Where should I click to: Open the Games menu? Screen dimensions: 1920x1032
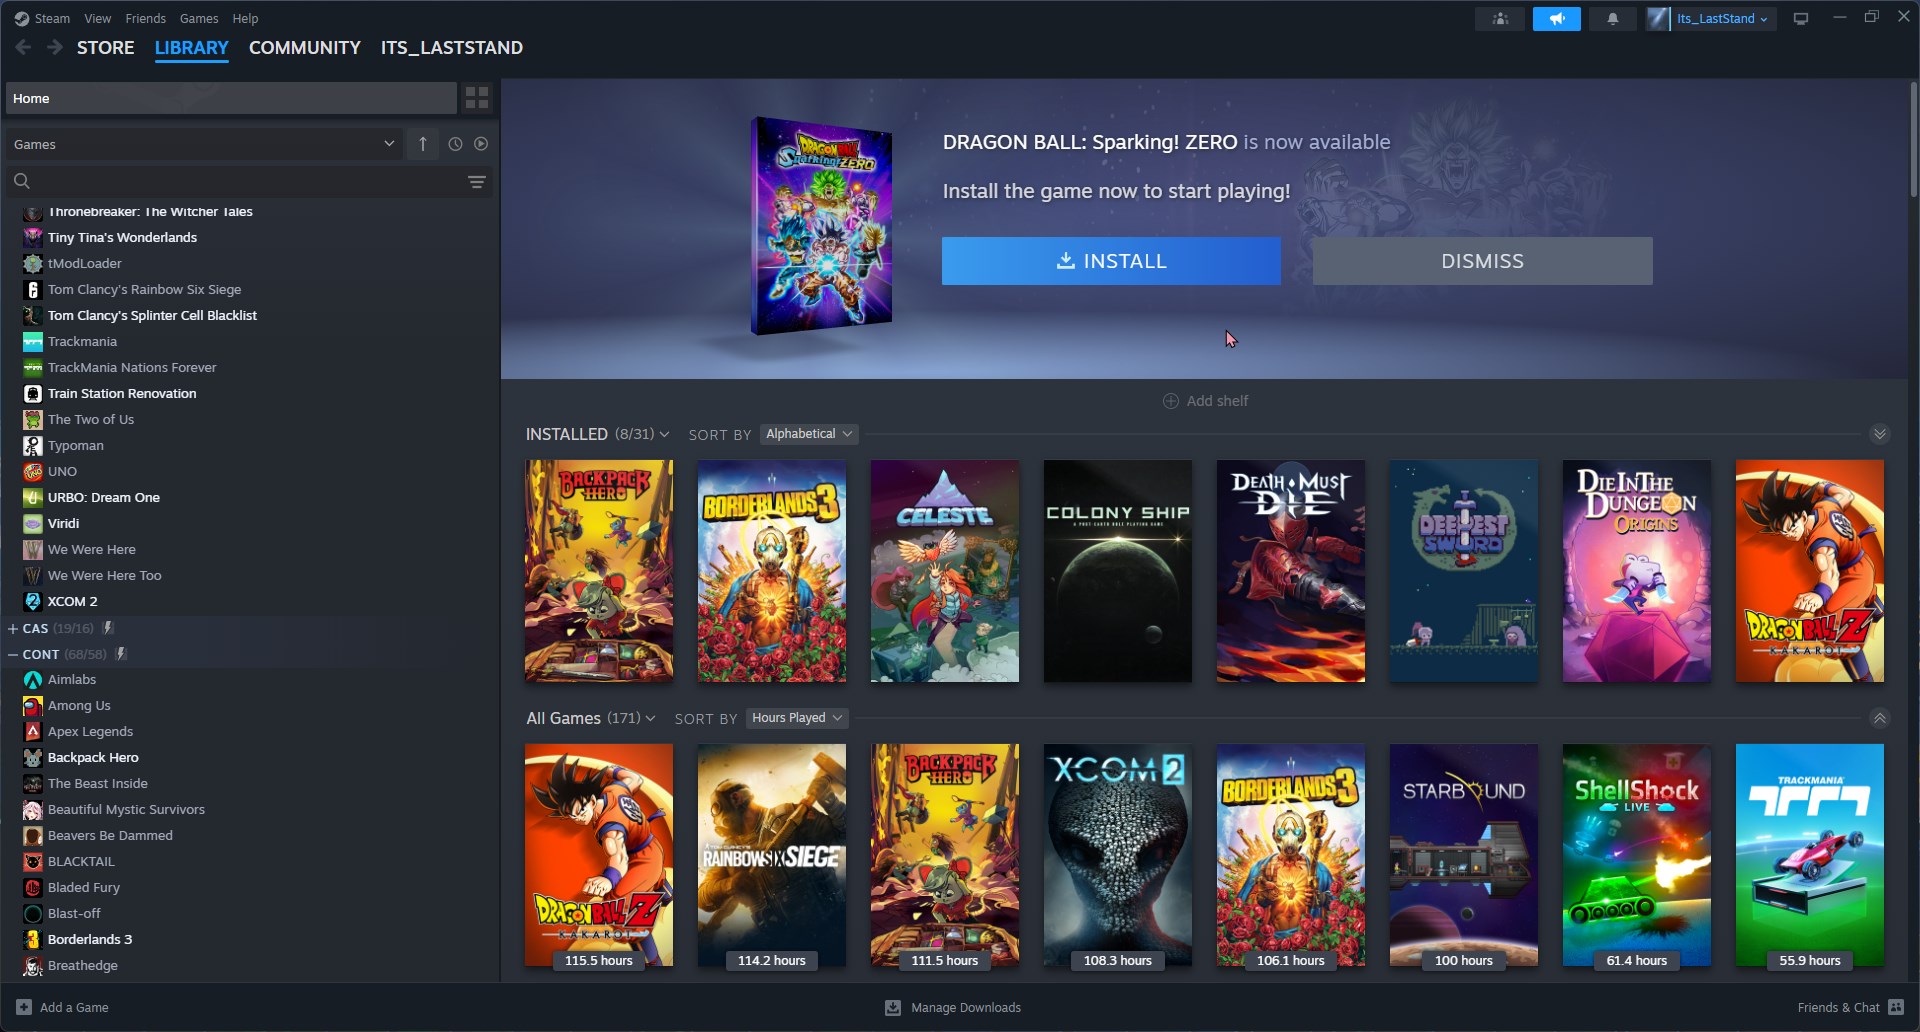[x=199, y=18]
